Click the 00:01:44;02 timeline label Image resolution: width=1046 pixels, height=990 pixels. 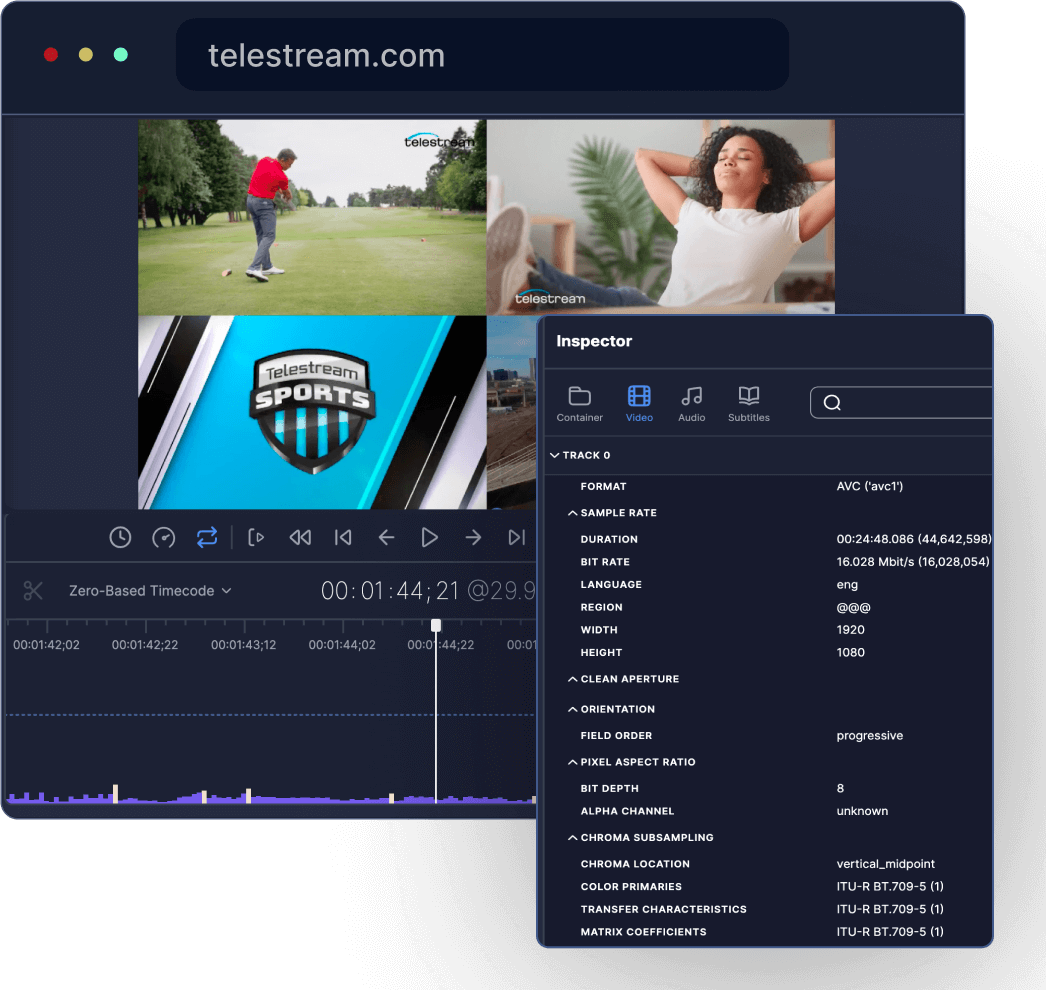pos(342,645)
